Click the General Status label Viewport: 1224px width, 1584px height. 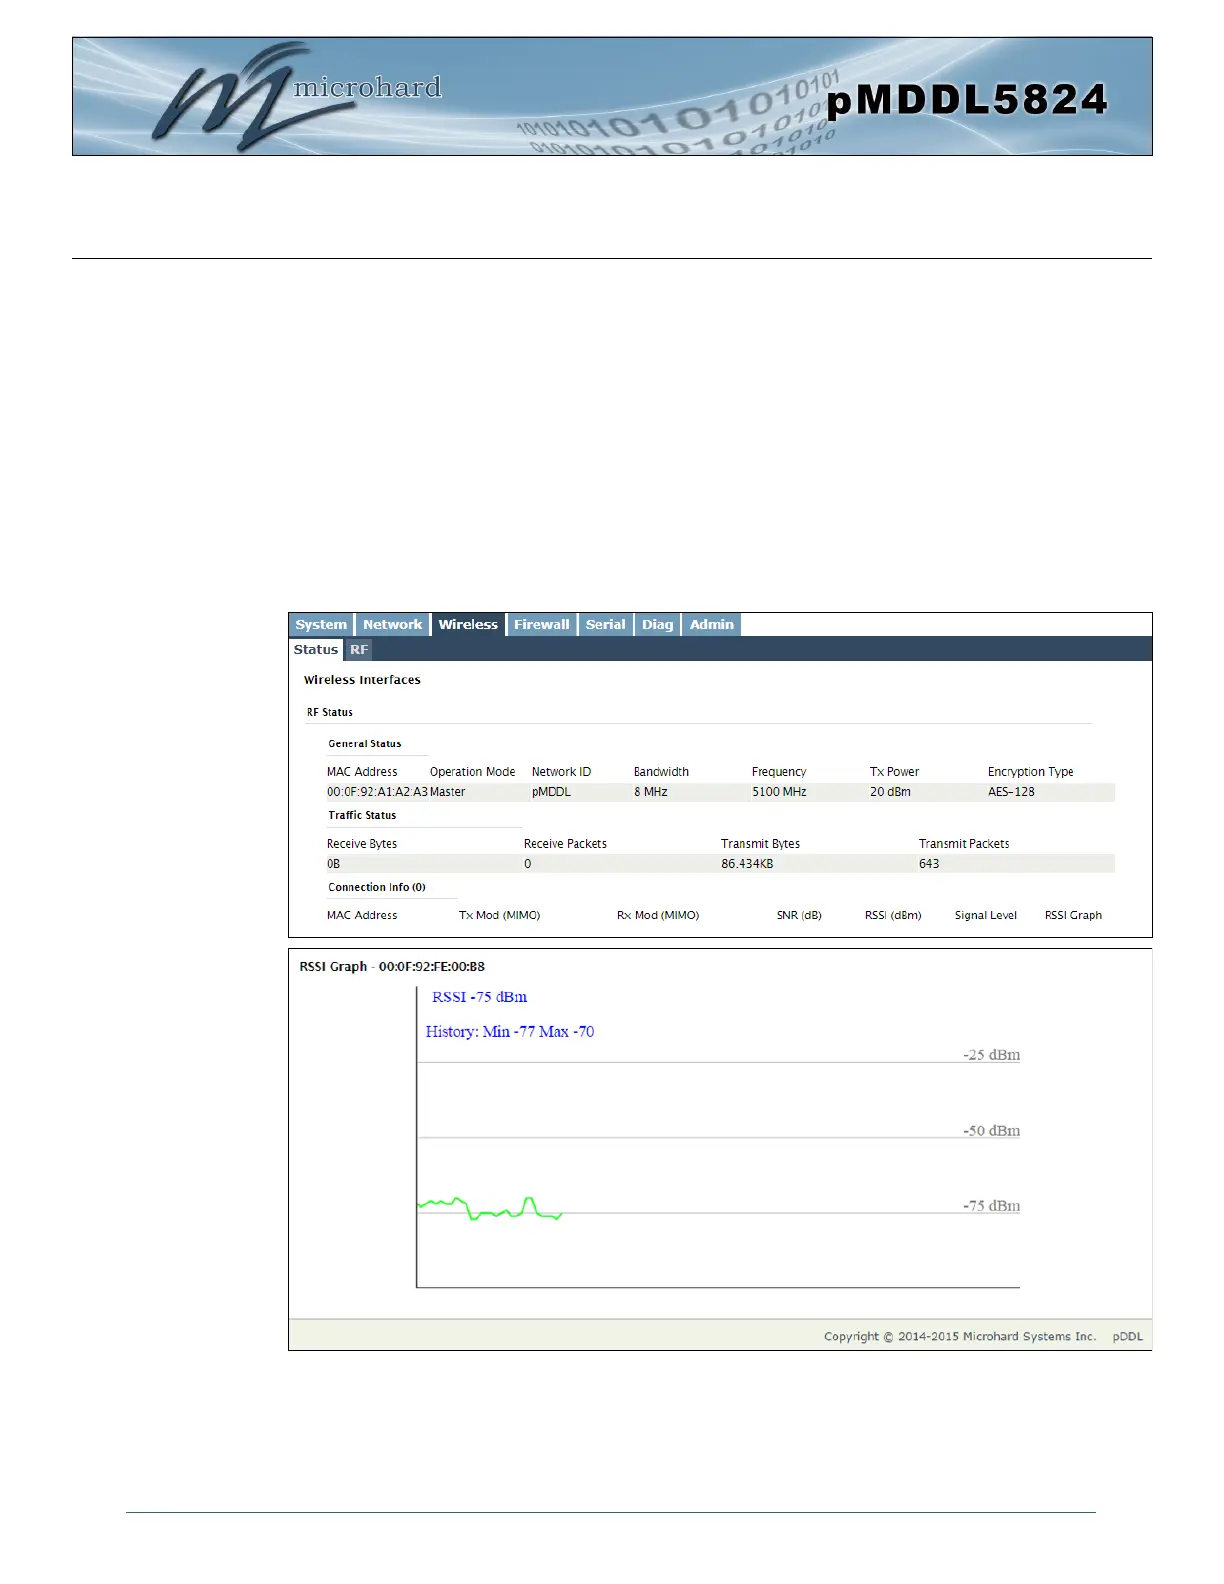coord(365,744)
